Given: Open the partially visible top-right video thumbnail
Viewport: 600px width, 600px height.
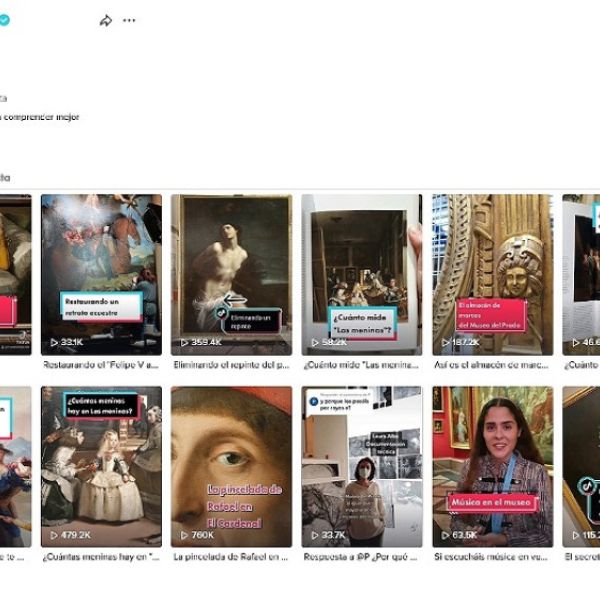Looking at the screenshot, I should [581, 275].
